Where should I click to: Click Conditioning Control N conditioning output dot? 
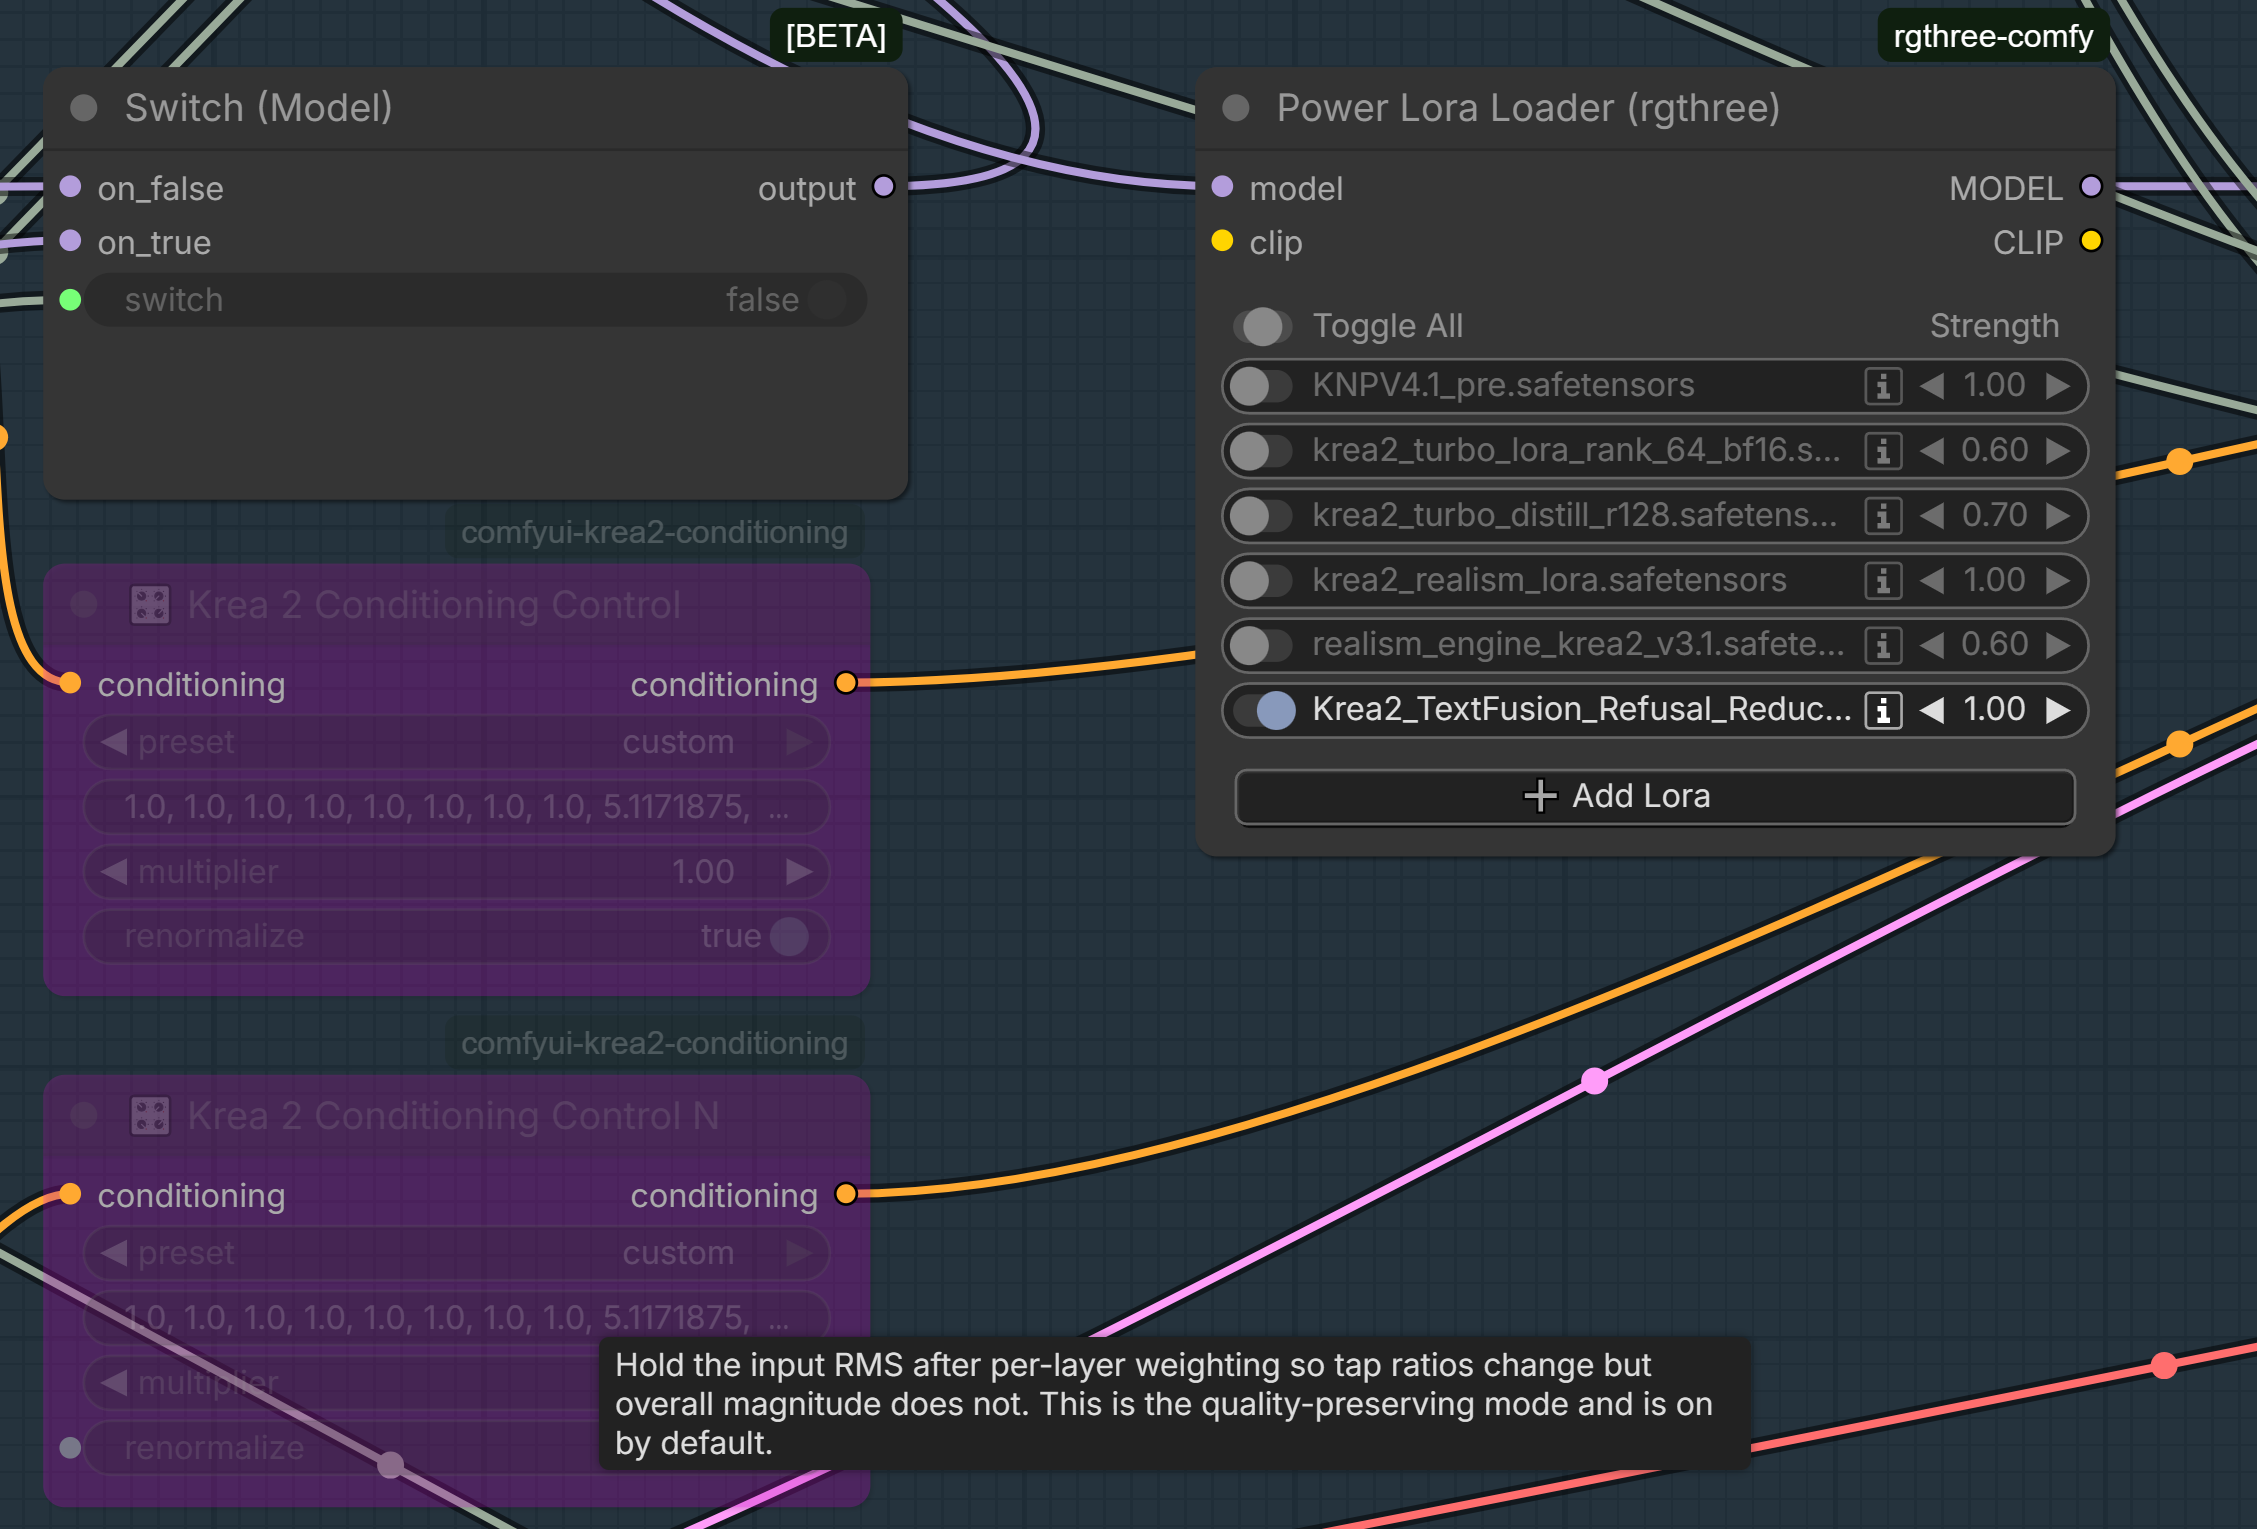pos(846,1194)
